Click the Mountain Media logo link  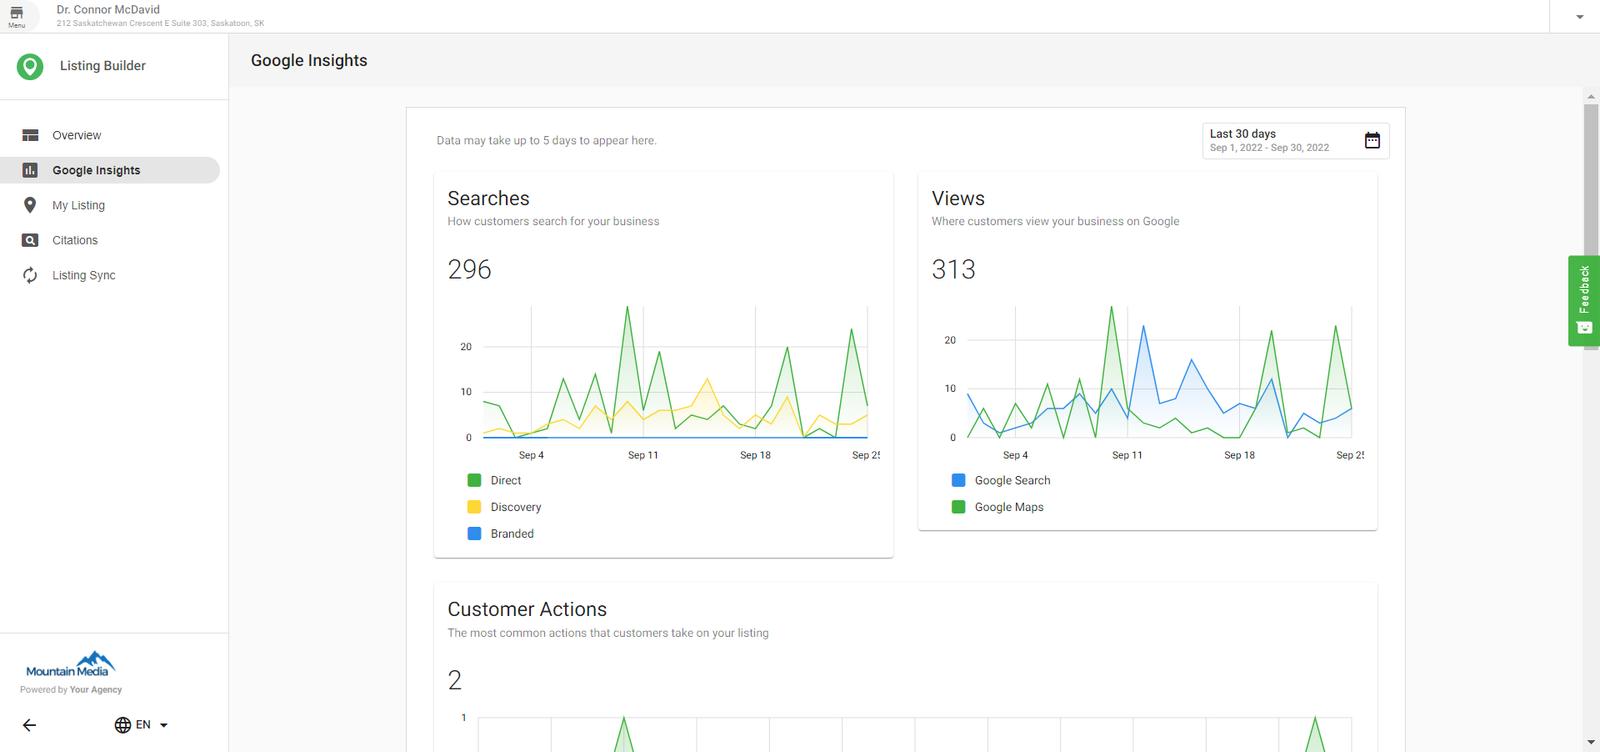click(70, 665)
